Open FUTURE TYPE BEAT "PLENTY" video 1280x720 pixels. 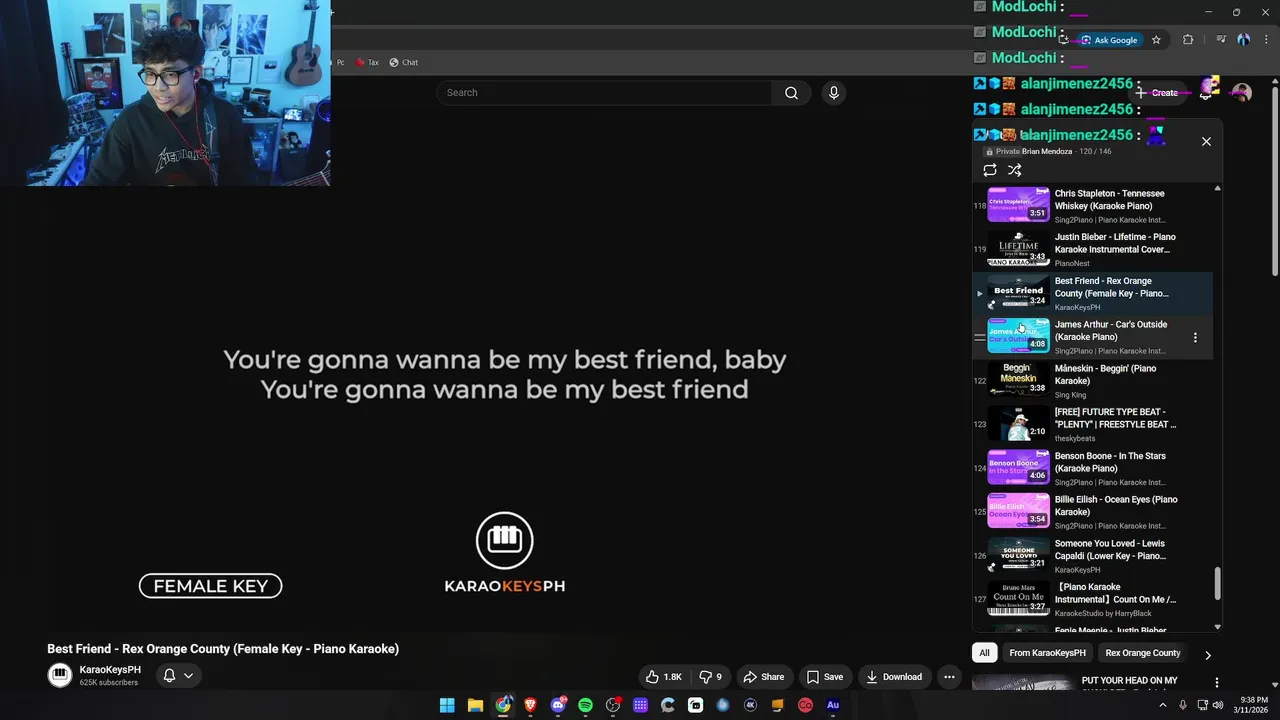[1092, 424]
